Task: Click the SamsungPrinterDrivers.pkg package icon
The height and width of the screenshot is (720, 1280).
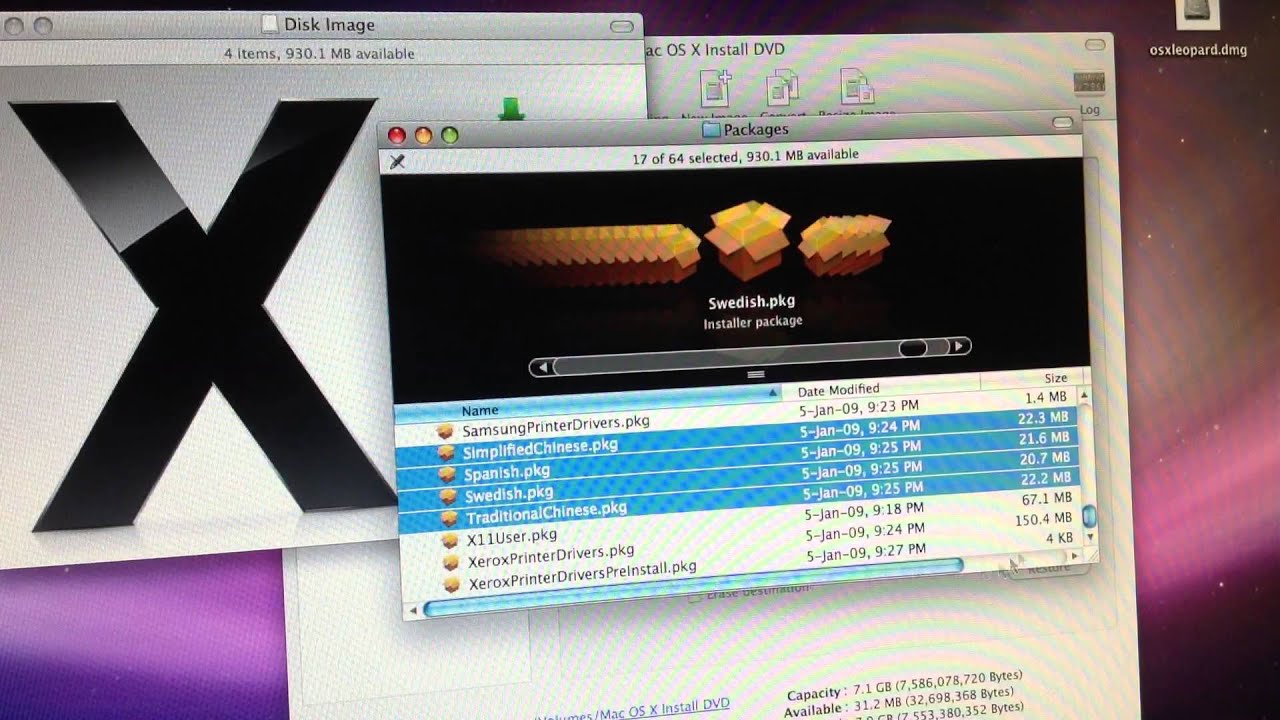Action: tap(447, 432)
